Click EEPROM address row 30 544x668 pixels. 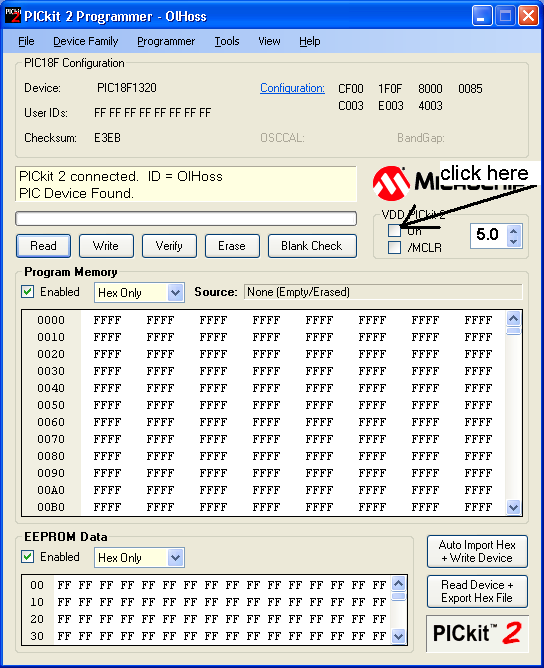click(37, 636)
